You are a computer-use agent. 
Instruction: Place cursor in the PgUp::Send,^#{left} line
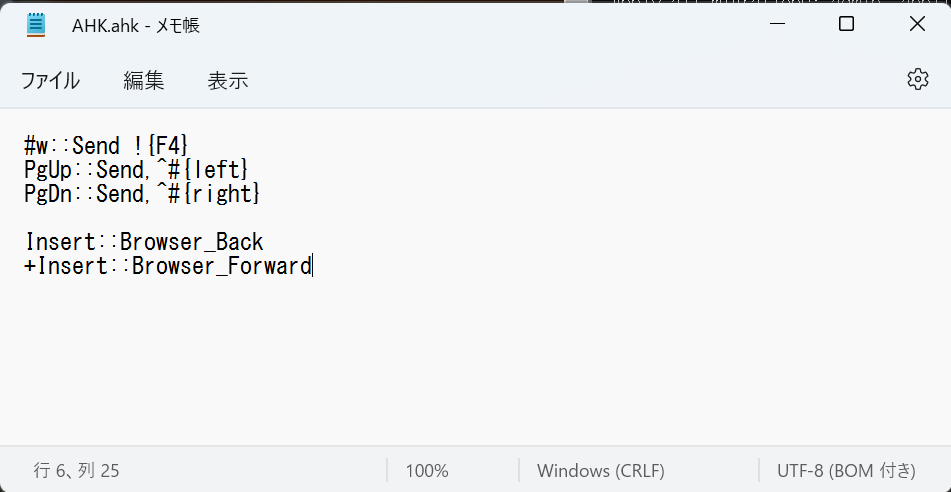pyautogui.click(x=136, y=170)
